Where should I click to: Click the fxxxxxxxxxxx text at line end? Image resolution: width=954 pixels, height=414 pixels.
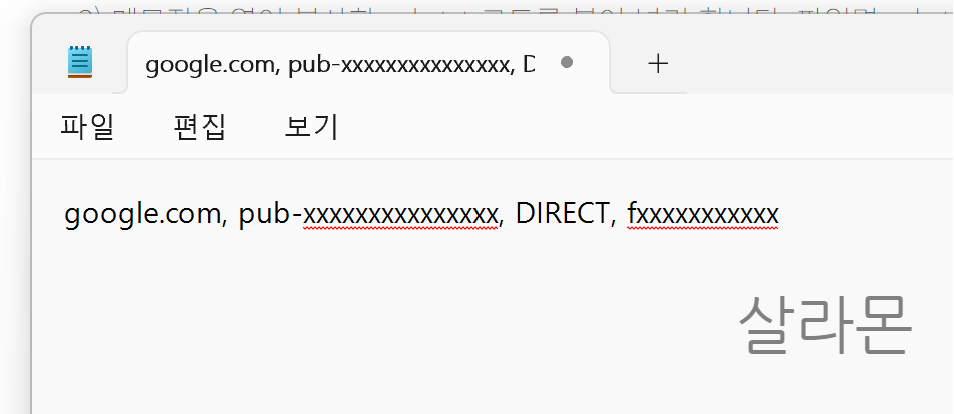[x=703, y=214]
